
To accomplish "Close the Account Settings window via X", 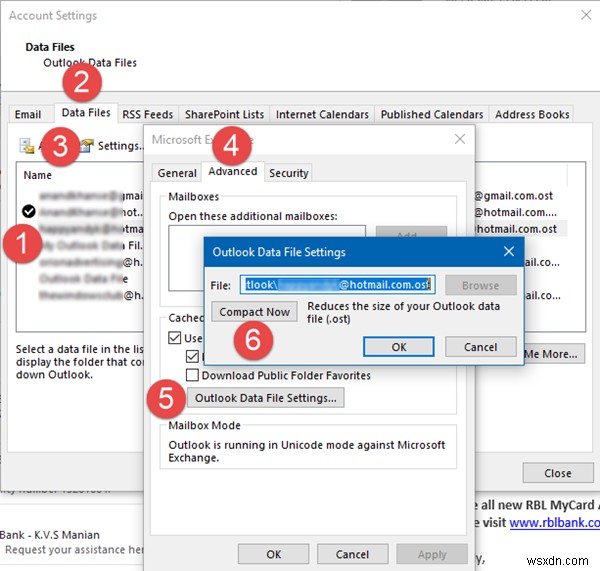I will (586, 15).
